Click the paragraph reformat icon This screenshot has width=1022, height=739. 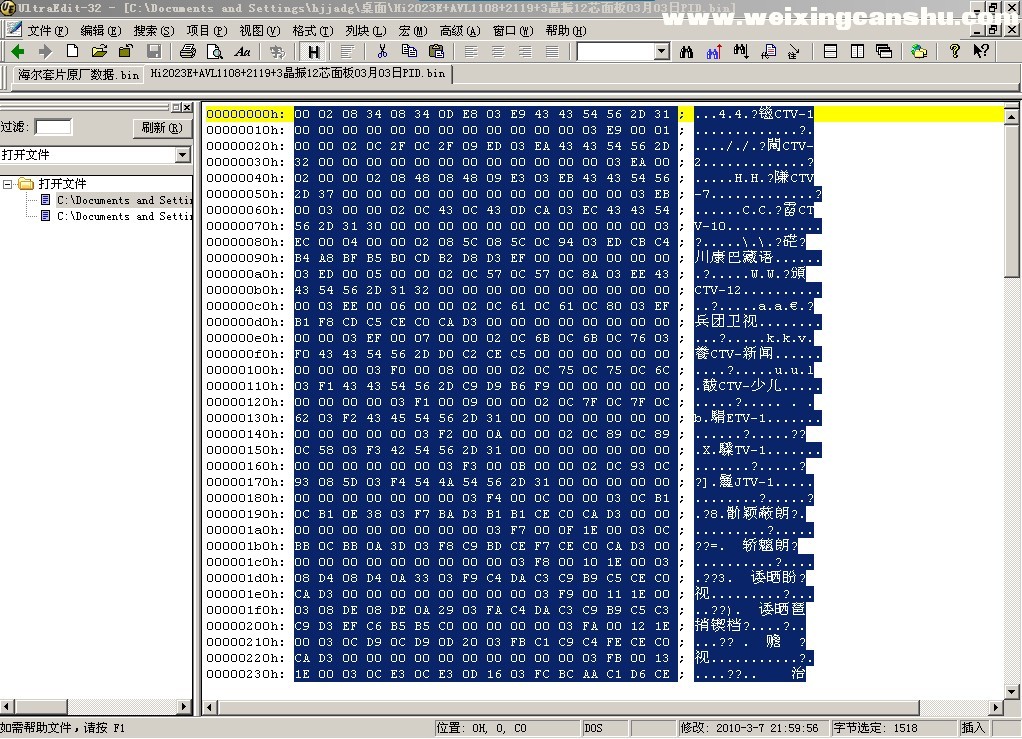(x=347, y=51)
